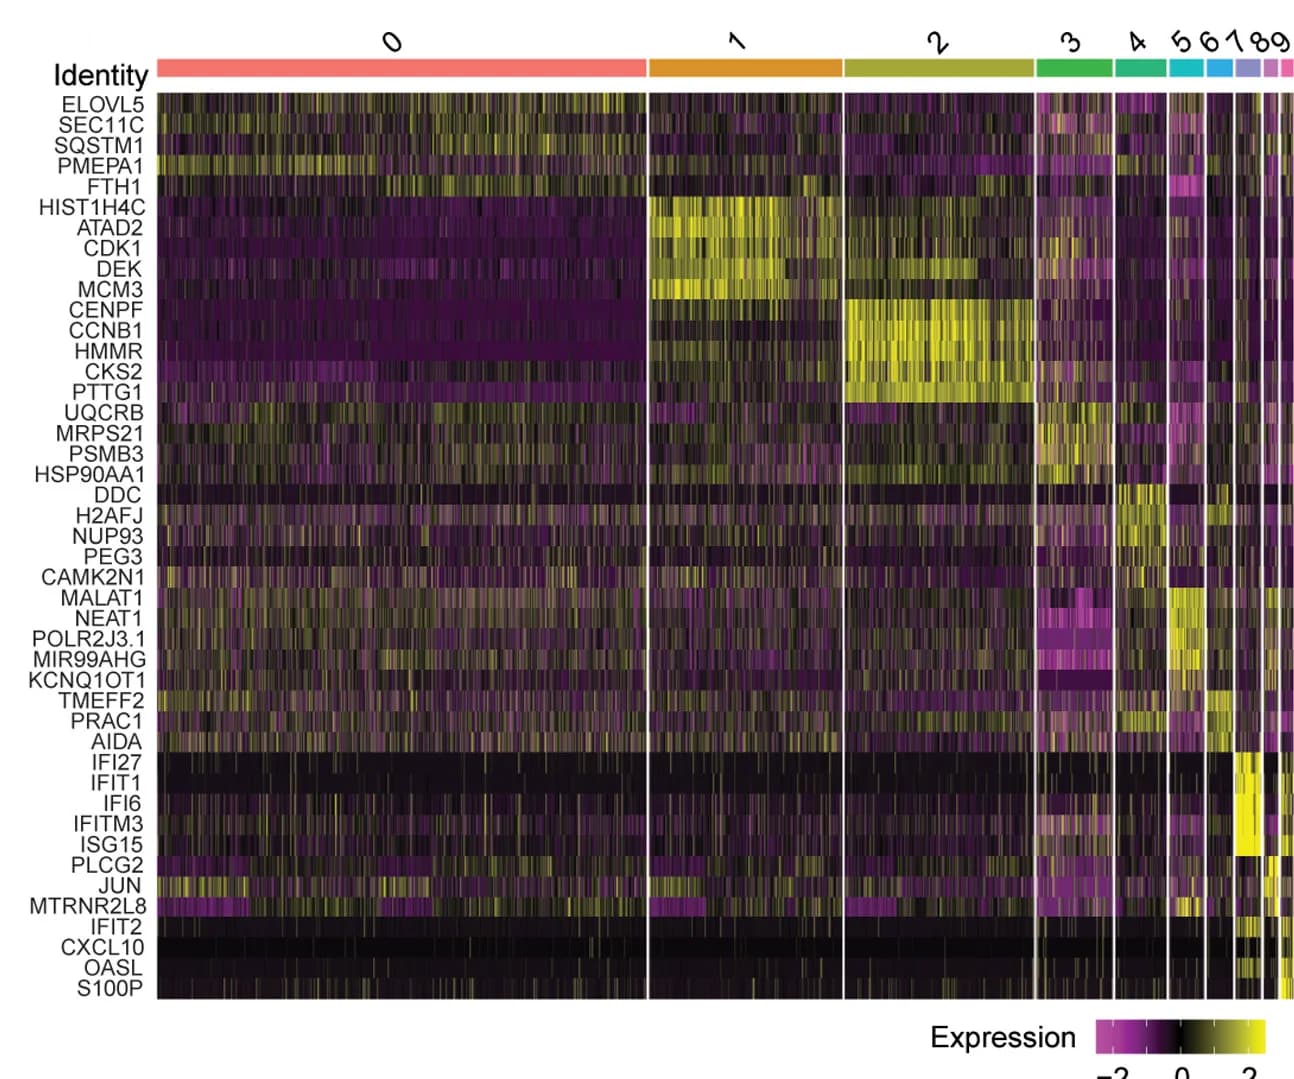The image size is (1294, 1079).
Task: Select the AIDA gene label
Action: click(x=117, y=742)
